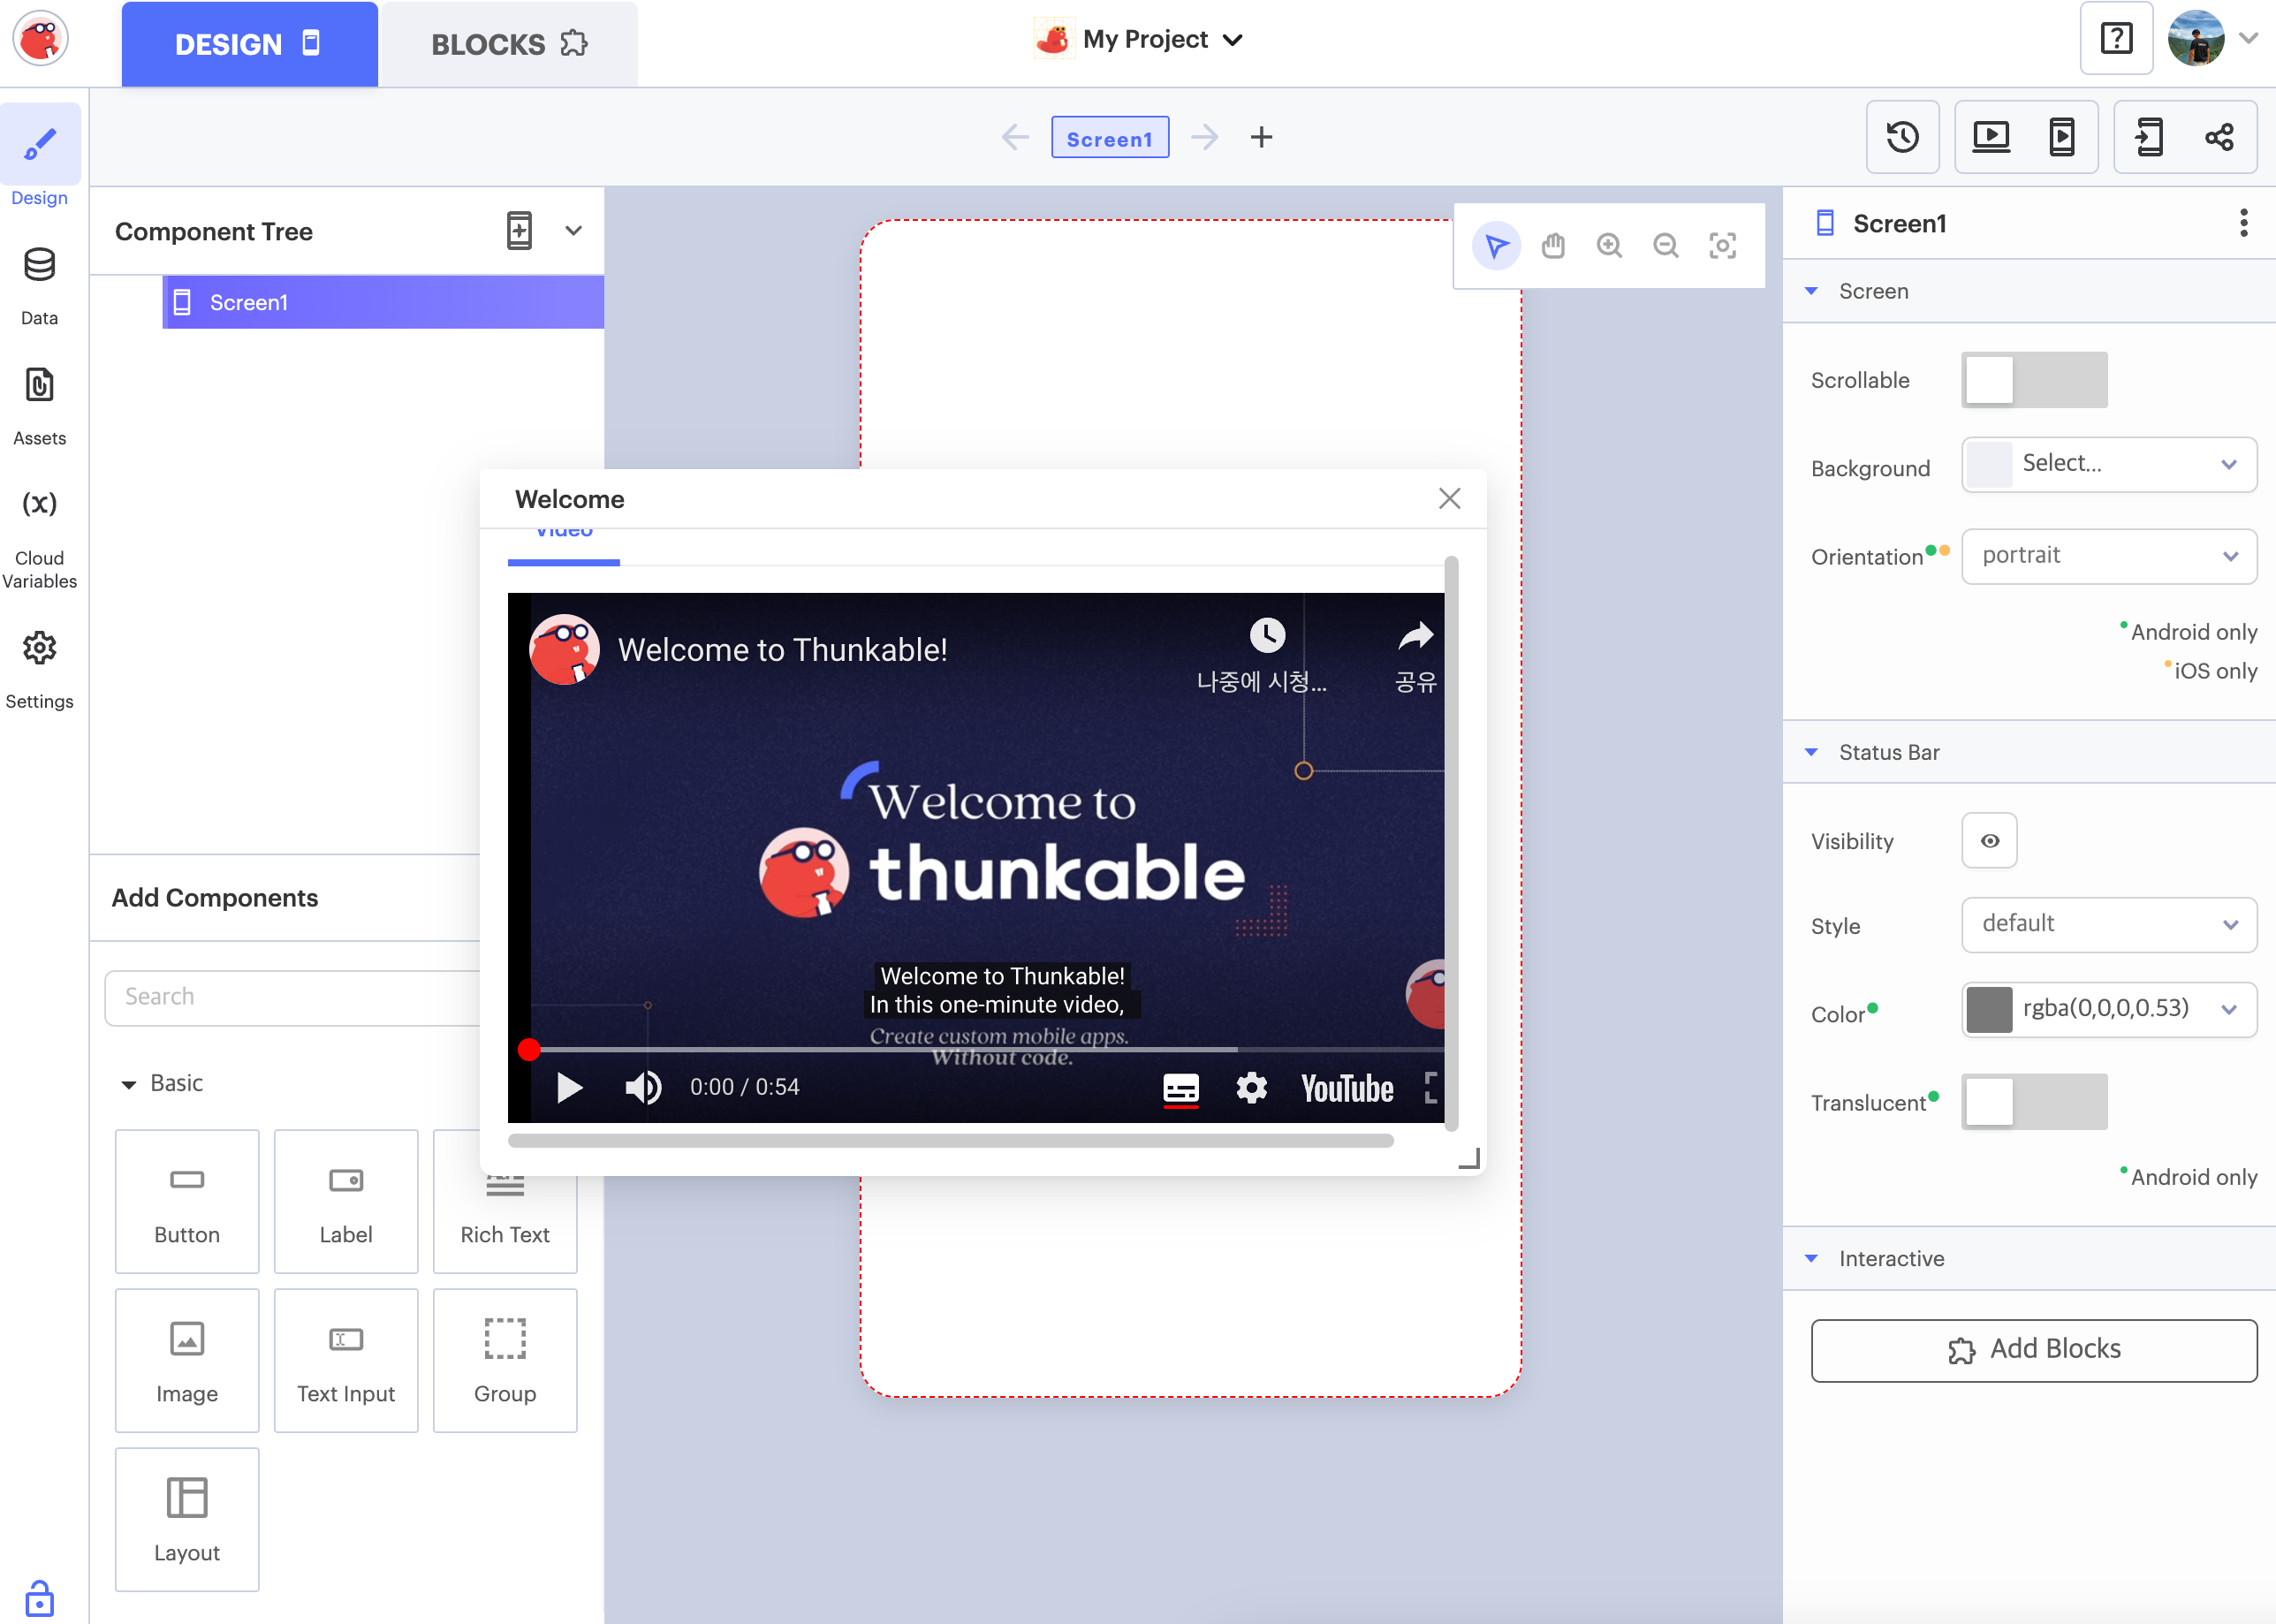Viewport: 2276px width, 1624px height.
Task: Click the zoom in magnifier icon
Action: click(1609, 246)
